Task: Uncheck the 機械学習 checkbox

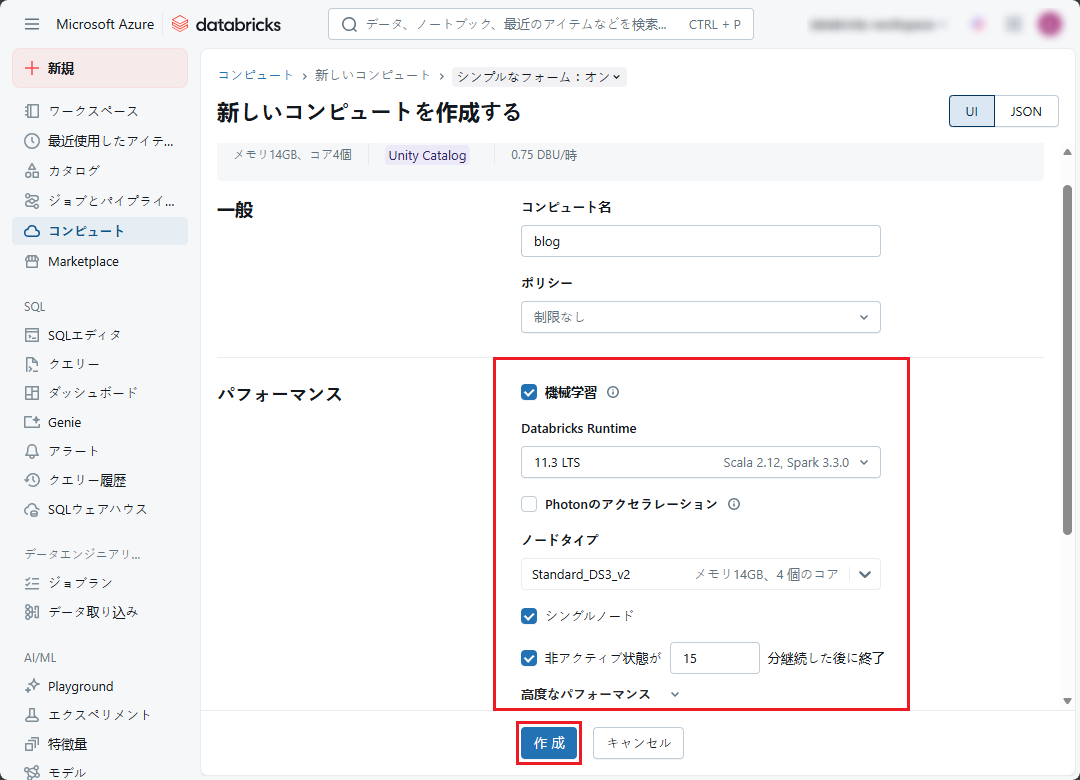Action: [530, 392]
